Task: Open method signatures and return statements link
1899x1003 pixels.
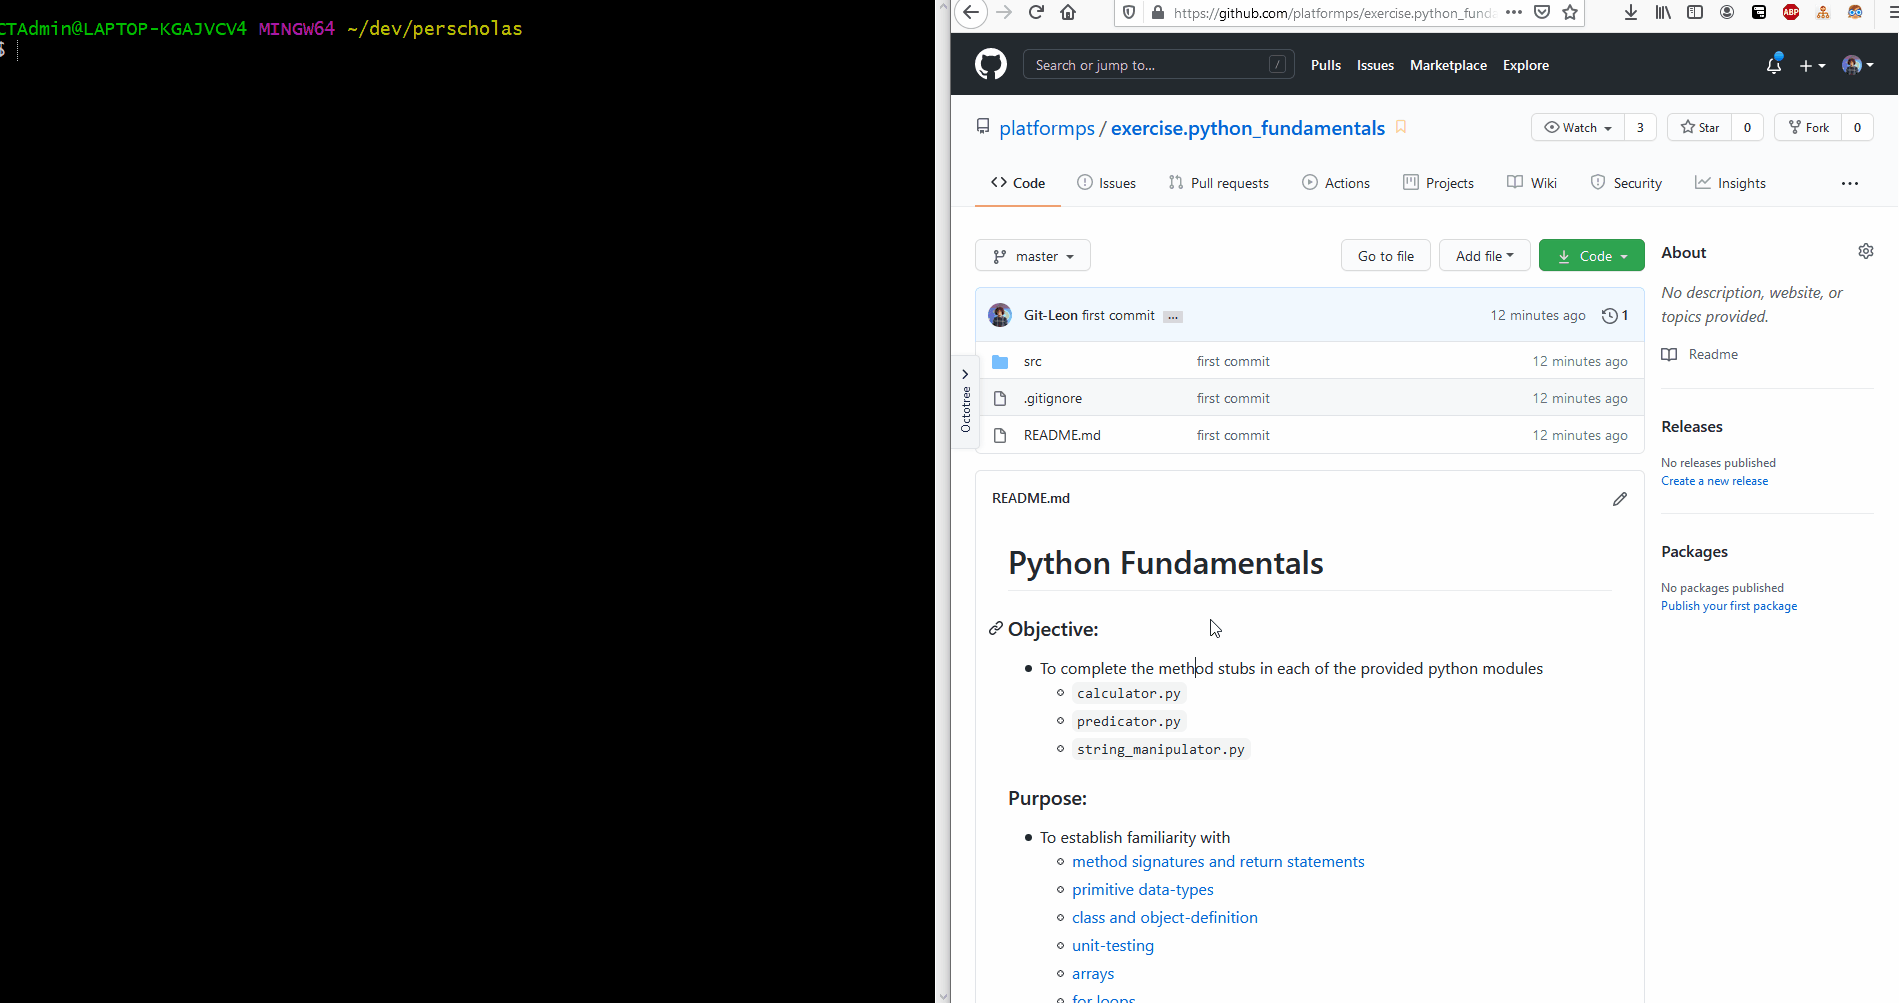Action: [1218, 861]
